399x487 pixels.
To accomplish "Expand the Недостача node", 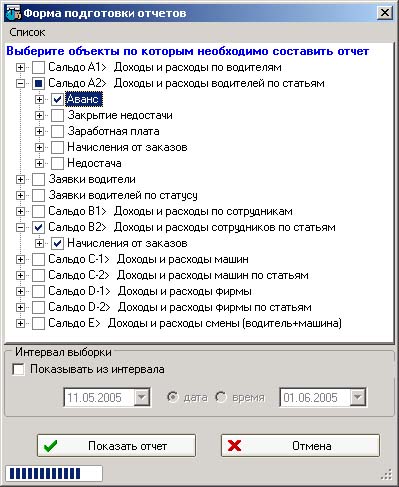I will (39, 163).
